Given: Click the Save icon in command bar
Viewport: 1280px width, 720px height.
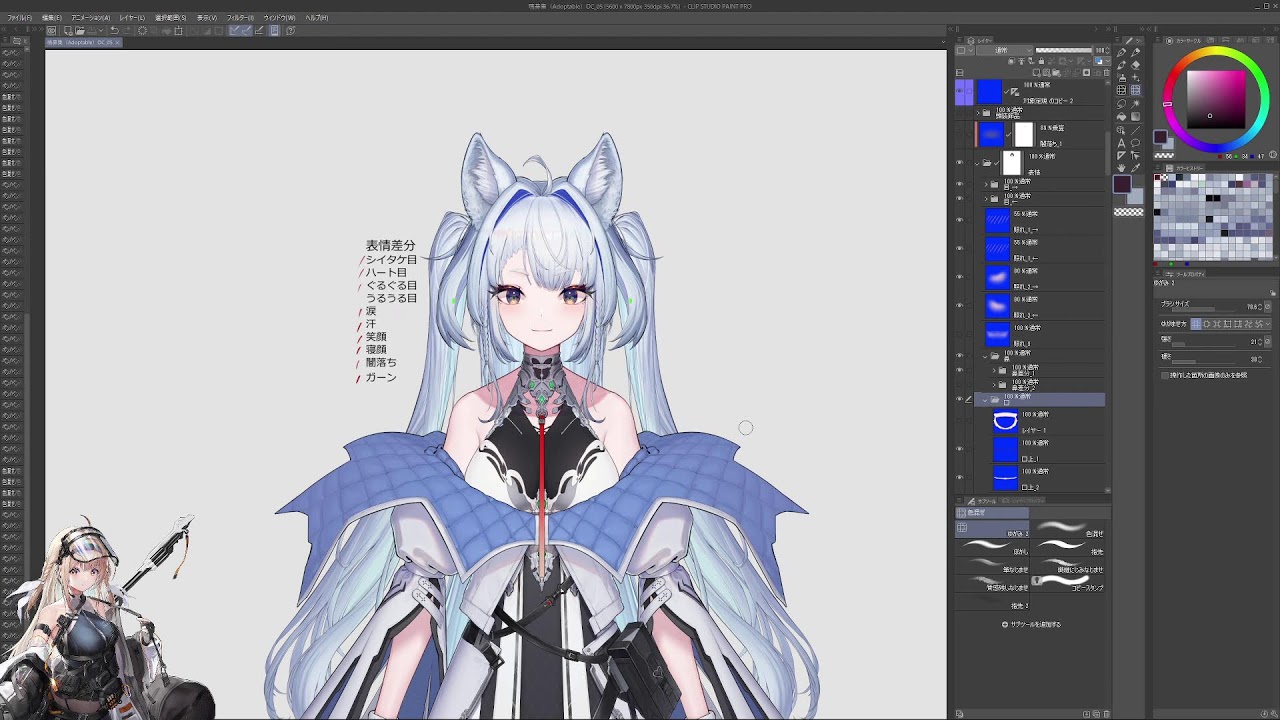Looking at the screenshot, I should 92,30.
